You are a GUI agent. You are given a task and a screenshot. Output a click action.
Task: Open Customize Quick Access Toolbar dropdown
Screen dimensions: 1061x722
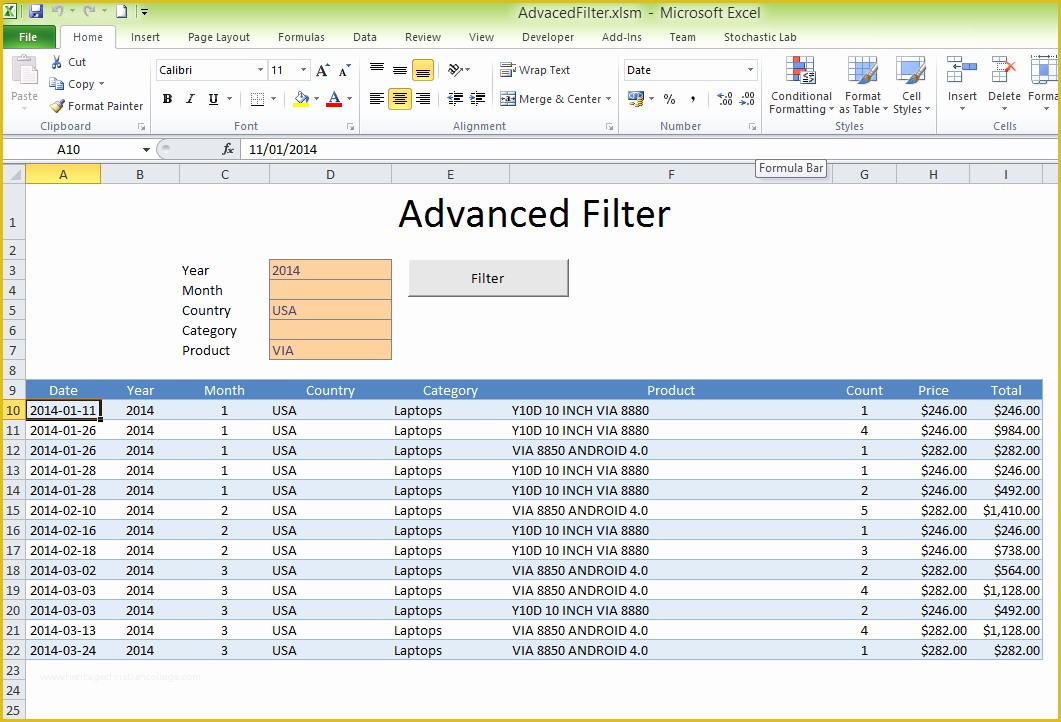tap(145, 12)
